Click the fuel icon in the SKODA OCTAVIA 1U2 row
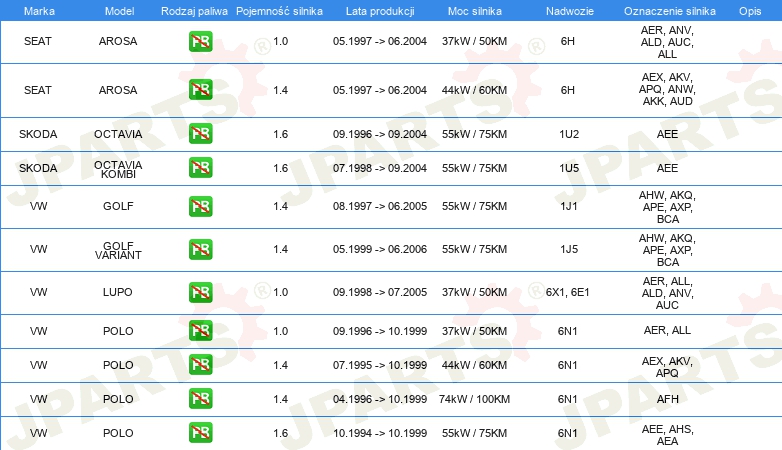 pos(200,134)
